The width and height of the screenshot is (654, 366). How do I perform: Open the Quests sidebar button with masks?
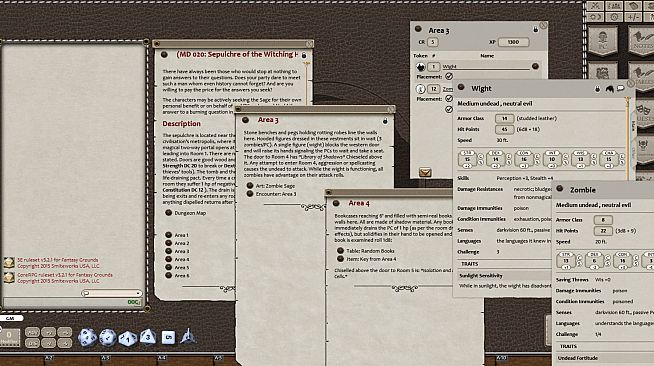(x=644, y=113)
